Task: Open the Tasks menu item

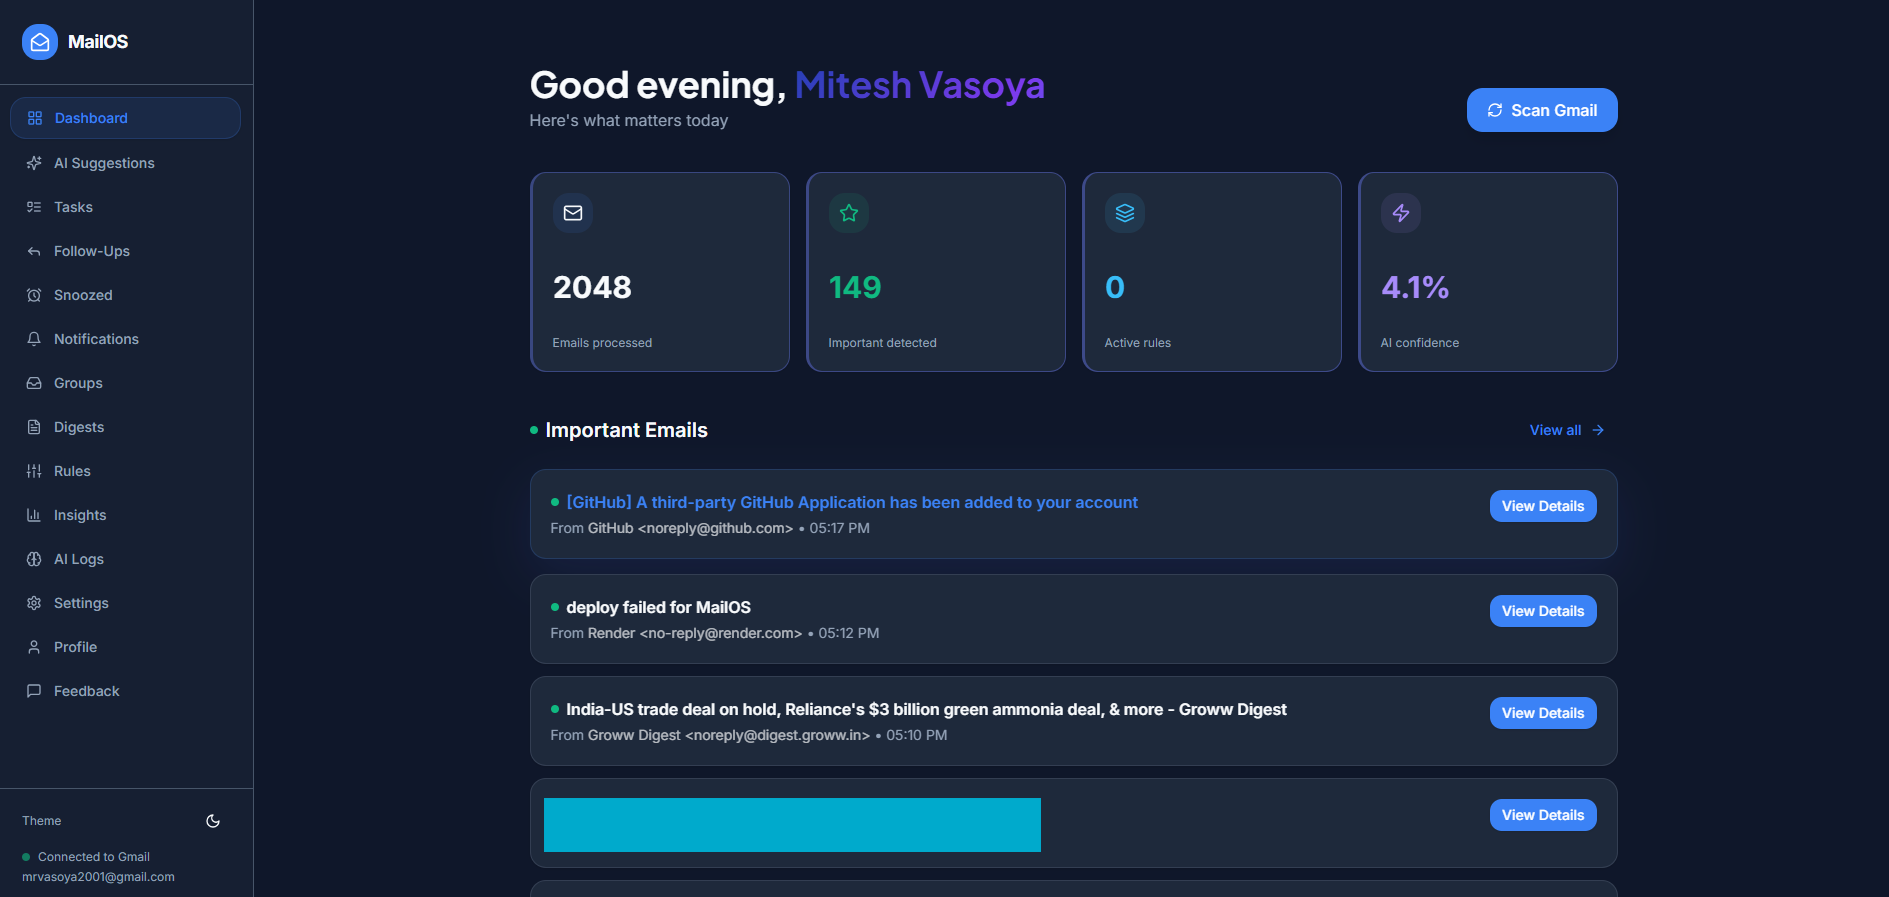Action: [73, 207]
